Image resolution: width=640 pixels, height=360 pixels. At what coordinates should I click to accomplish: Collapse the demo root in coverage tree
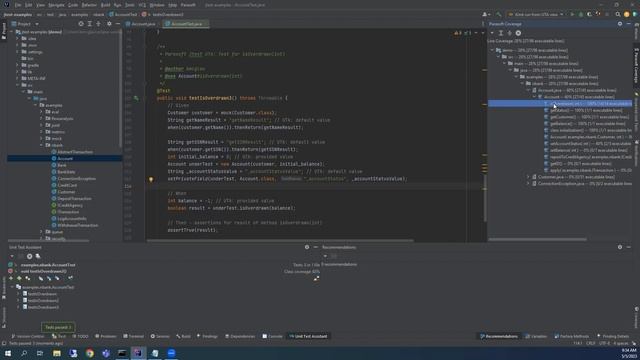click(493, 50)
